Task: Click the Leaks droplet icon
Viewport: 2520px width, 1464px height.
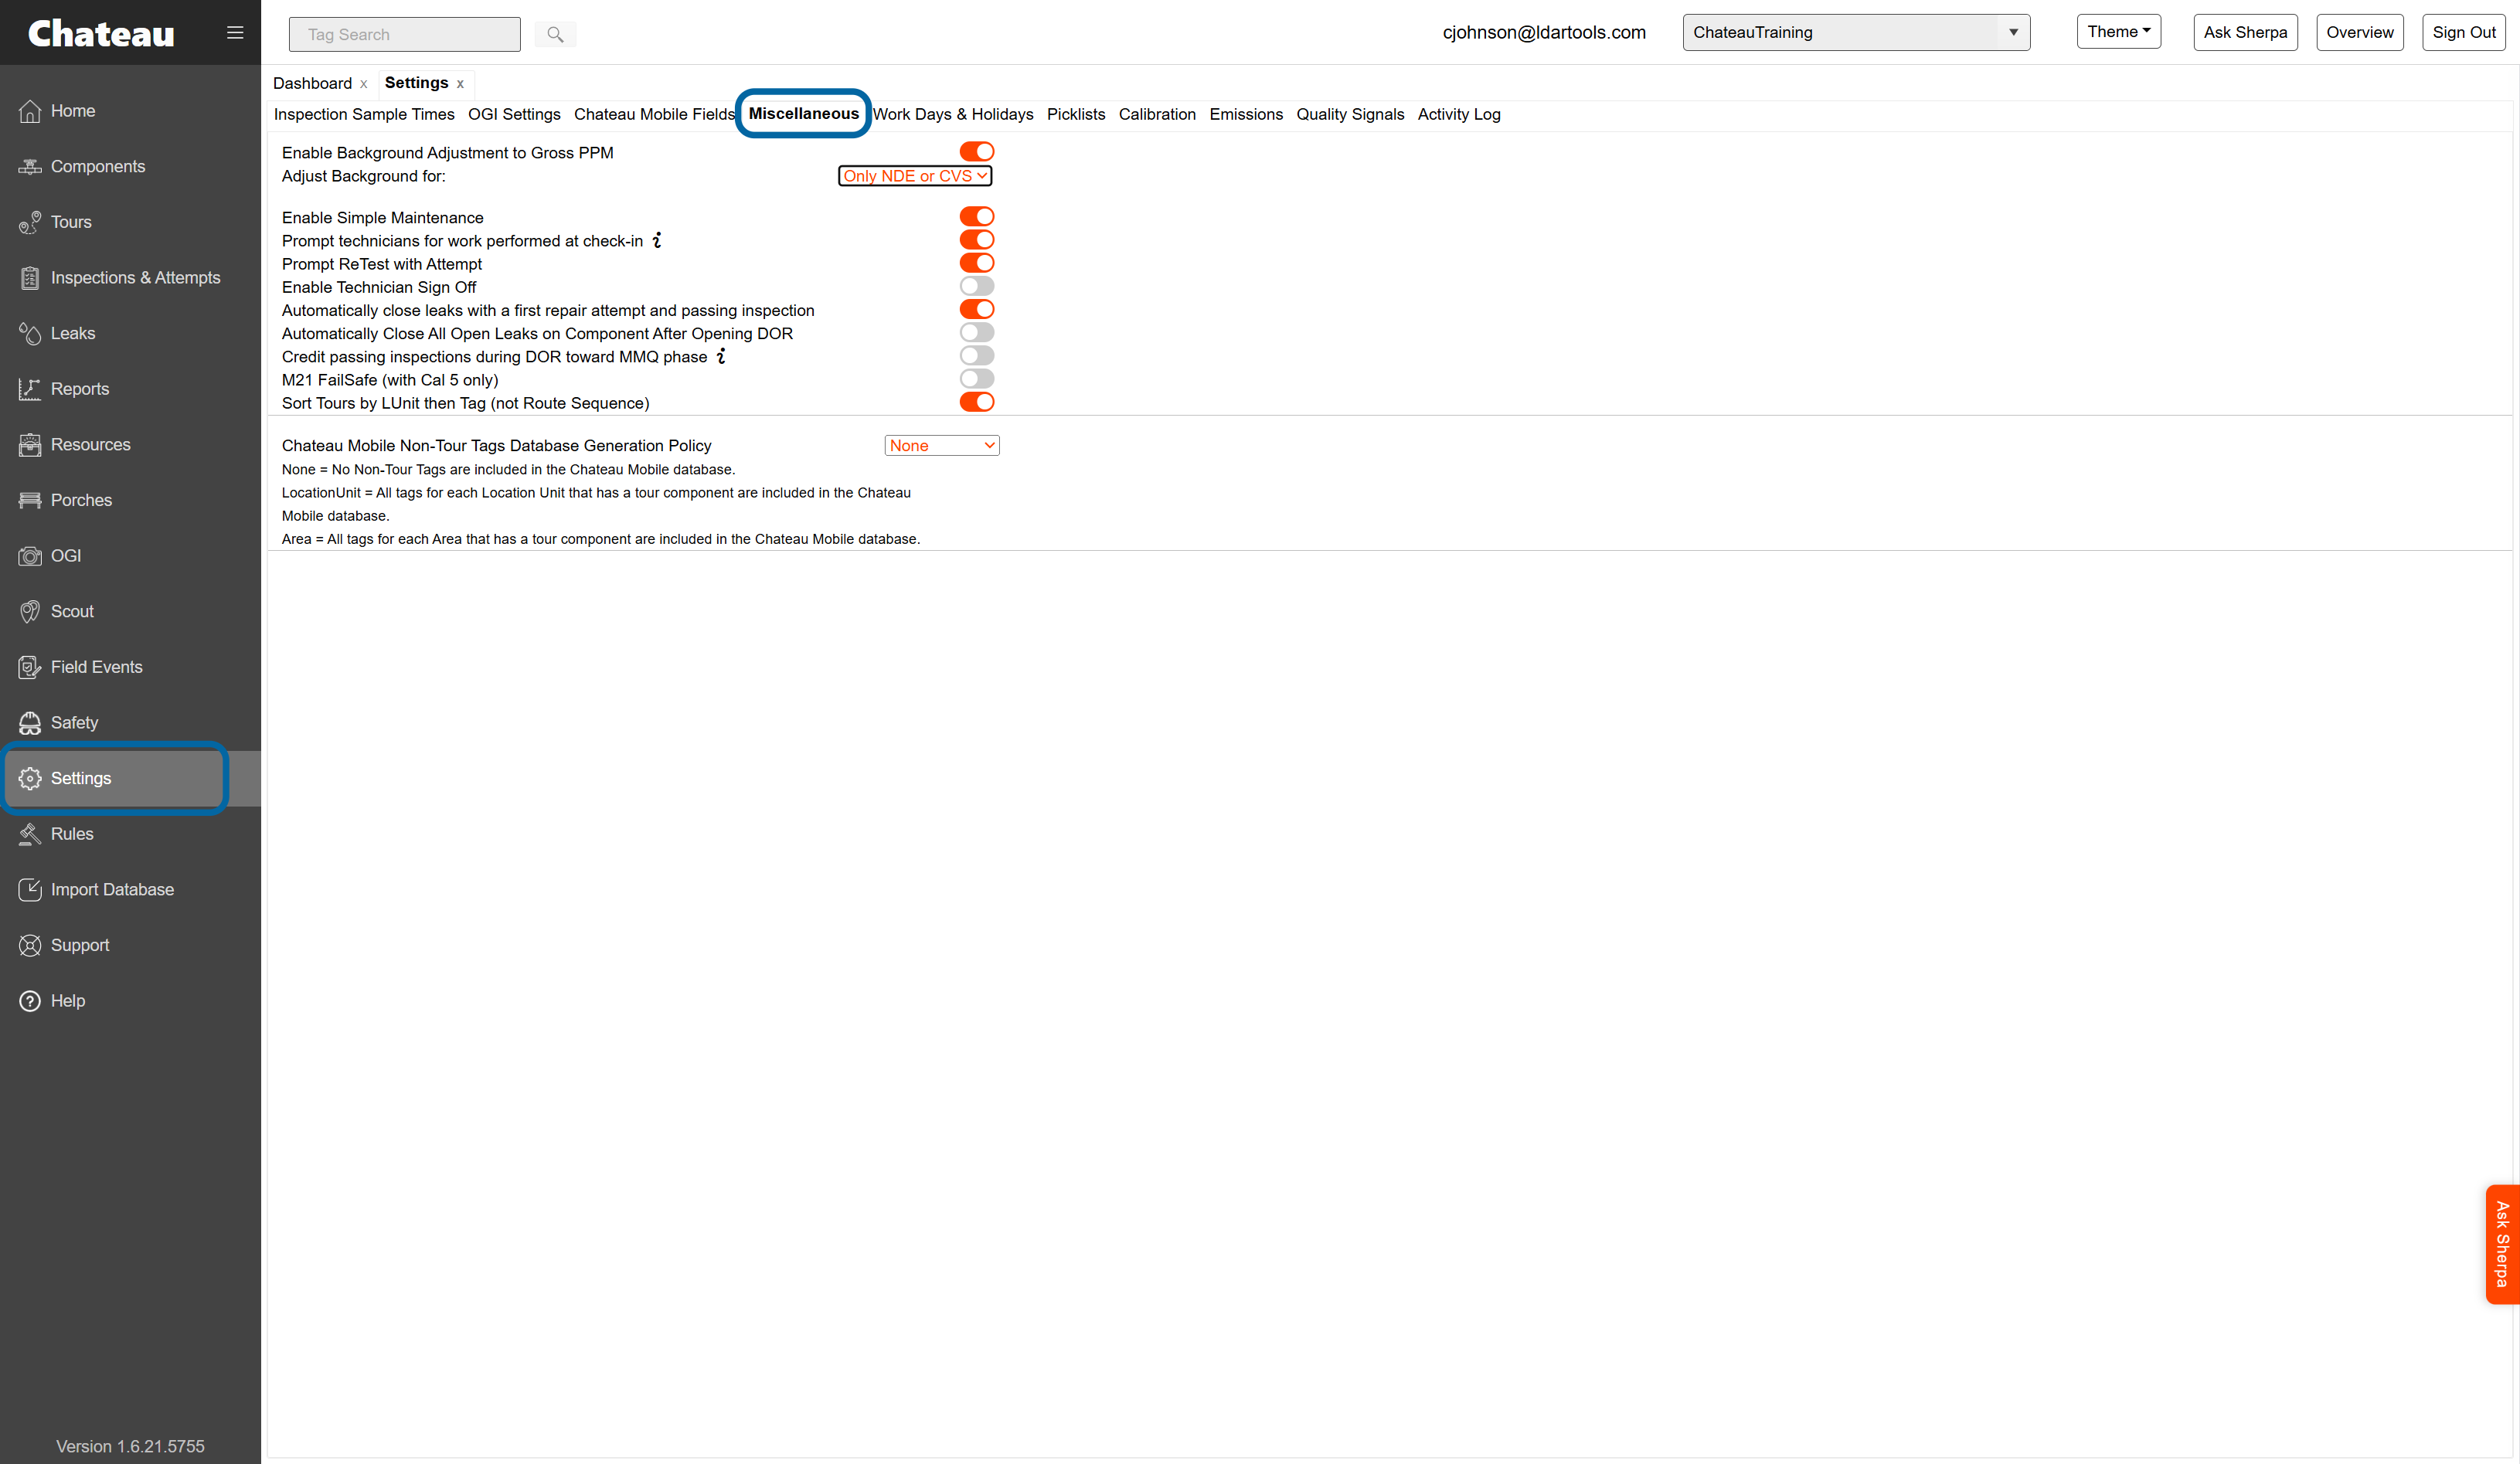Action: (x=30, y=334)
